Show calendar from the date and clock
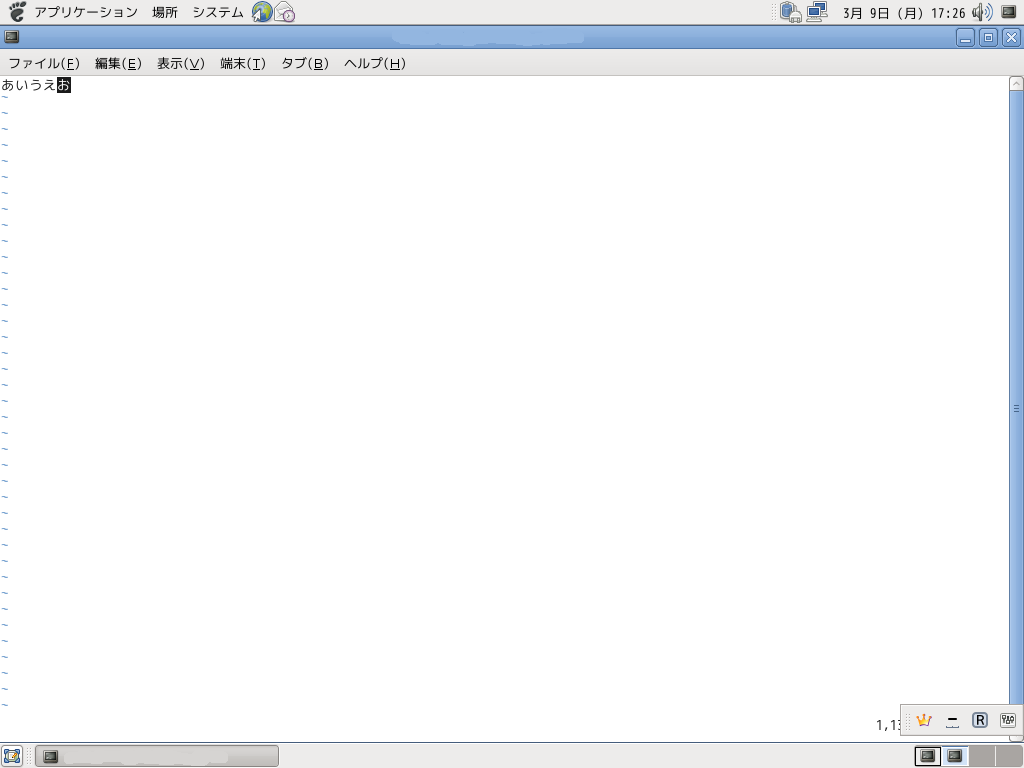 (x=903, y=13)
